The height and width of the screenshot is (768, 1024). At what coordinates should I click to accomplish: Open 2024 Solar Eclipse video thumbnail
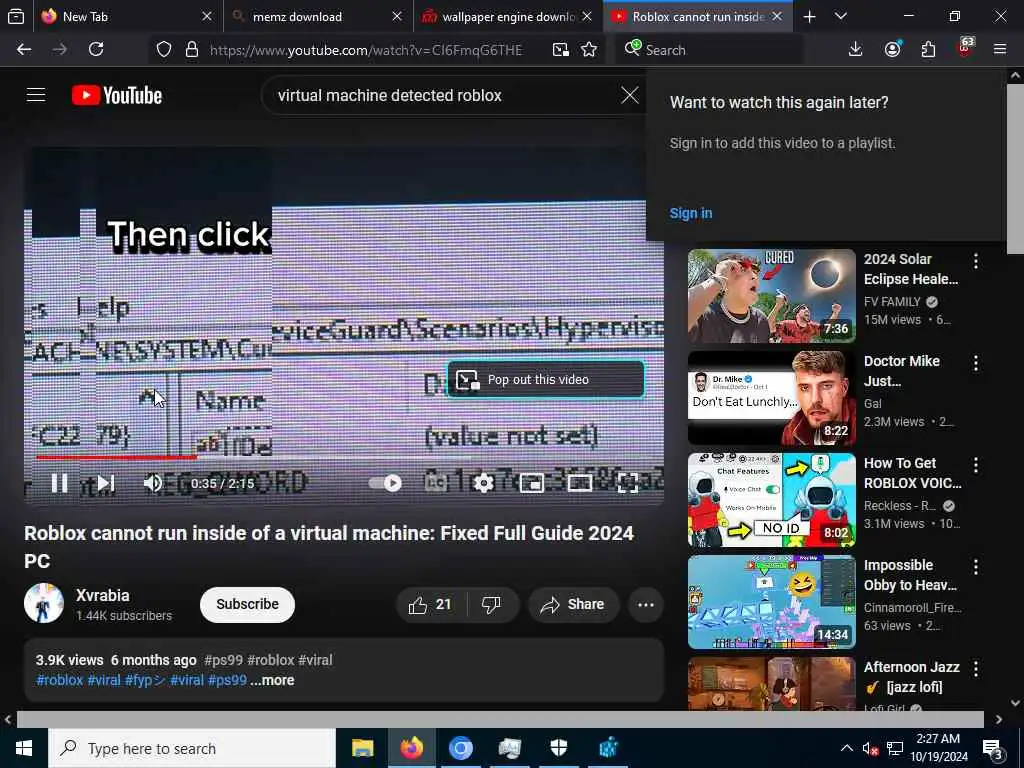[x=771, y=296]
